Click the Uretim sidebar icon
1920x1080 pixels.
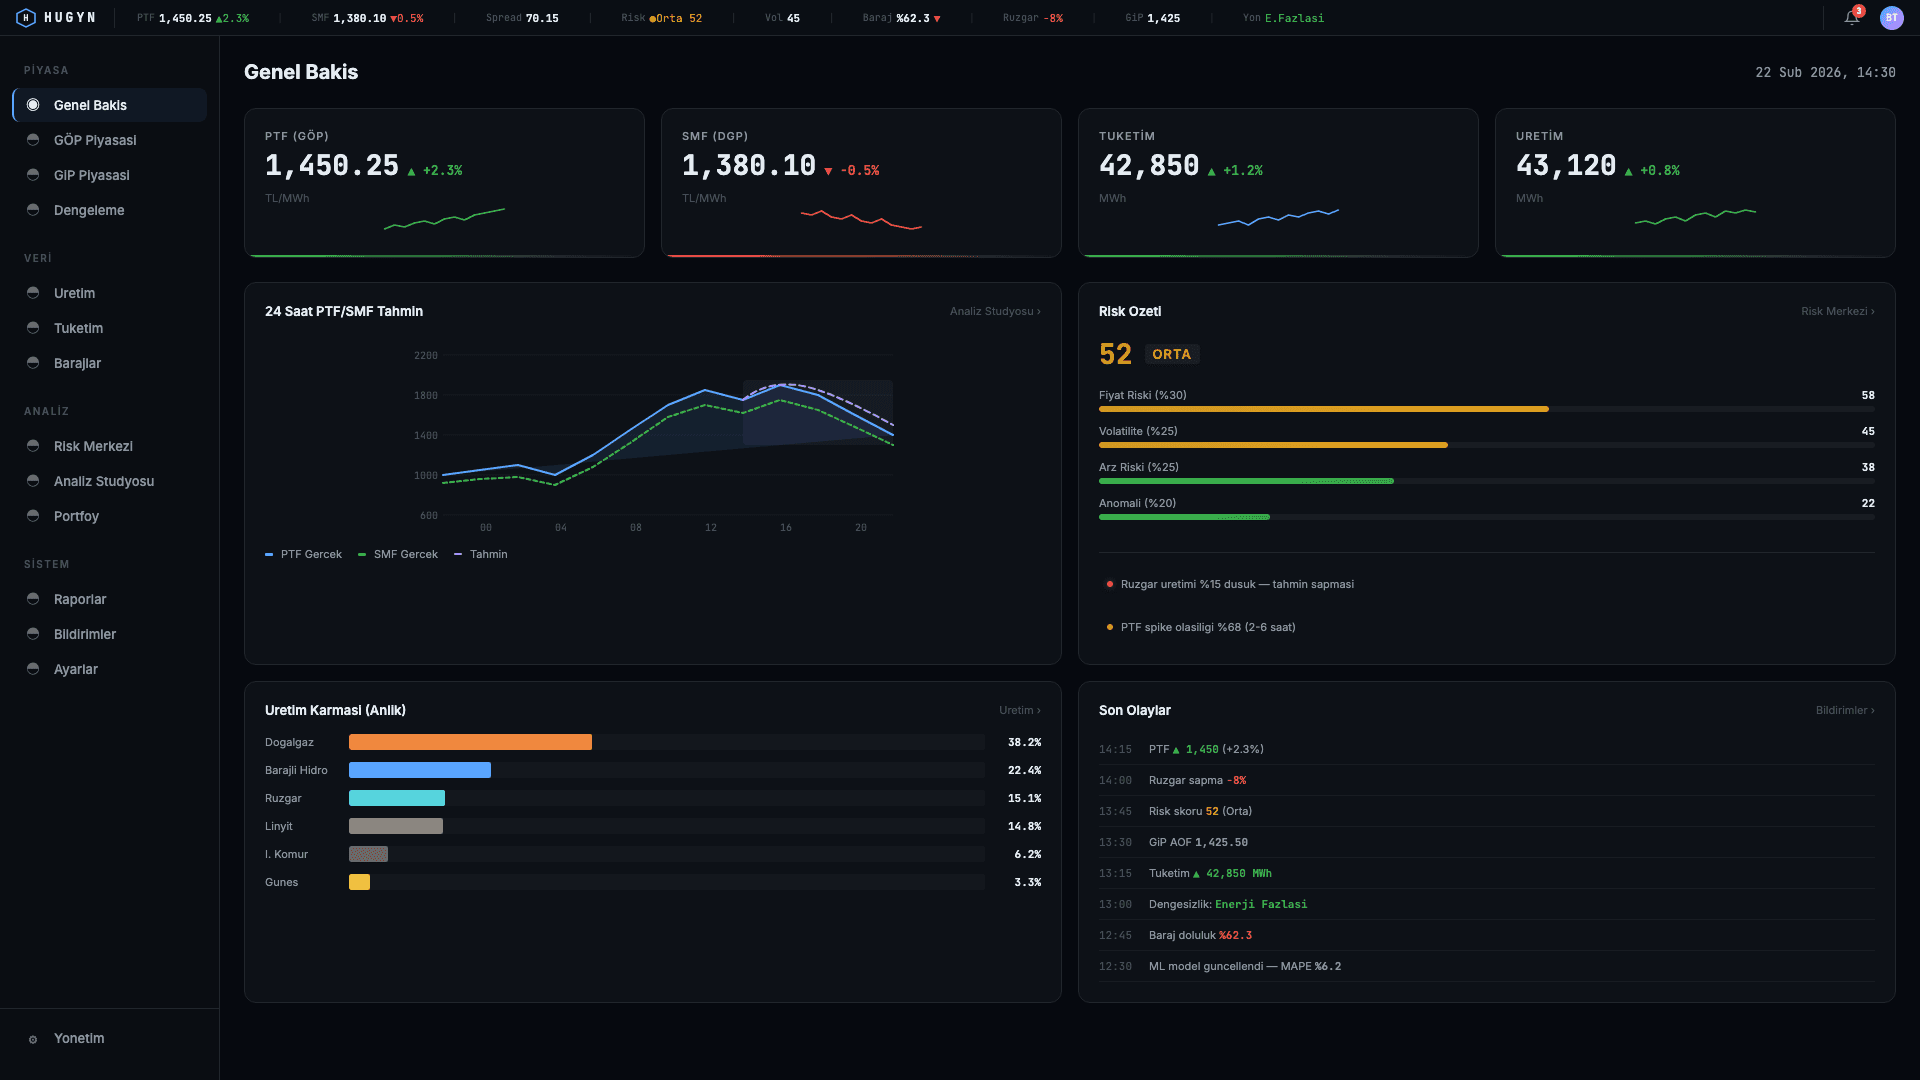33,293
